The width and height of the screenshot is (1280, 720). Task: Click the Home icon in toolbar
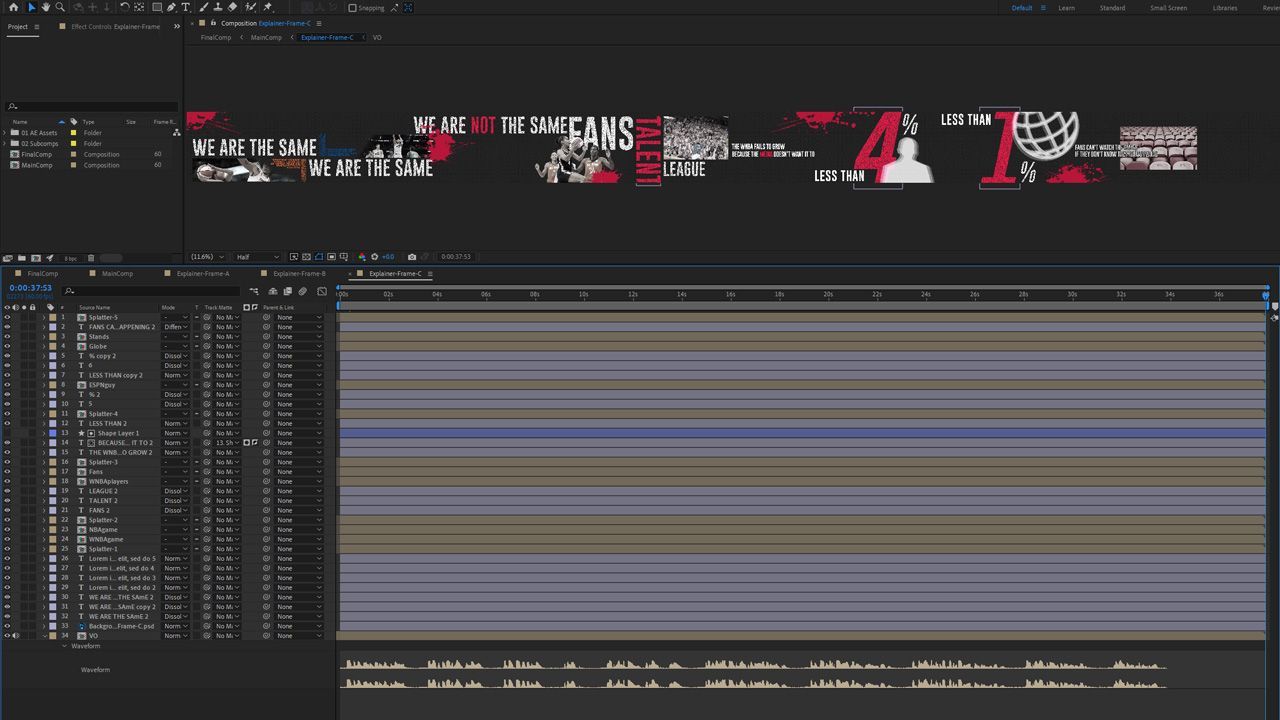click(x=13, y=7)
